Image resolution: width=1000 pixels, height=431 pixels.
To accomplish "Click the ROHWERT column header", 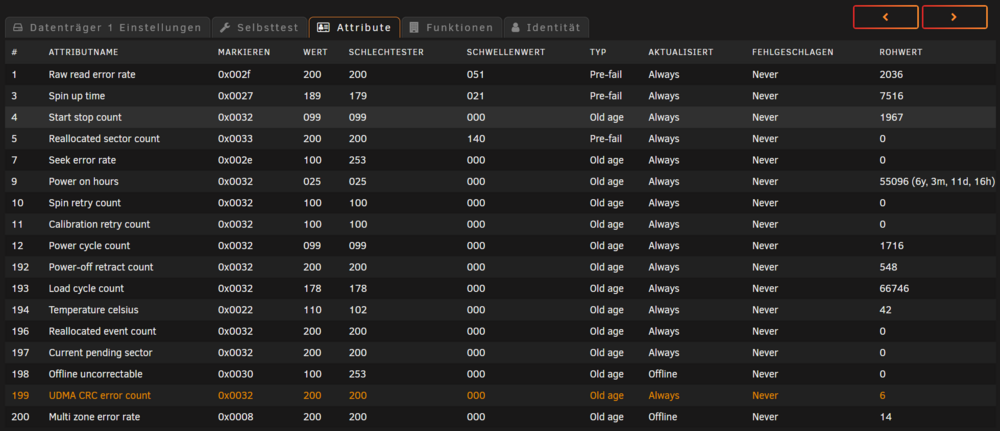I will tap(901, 52).
